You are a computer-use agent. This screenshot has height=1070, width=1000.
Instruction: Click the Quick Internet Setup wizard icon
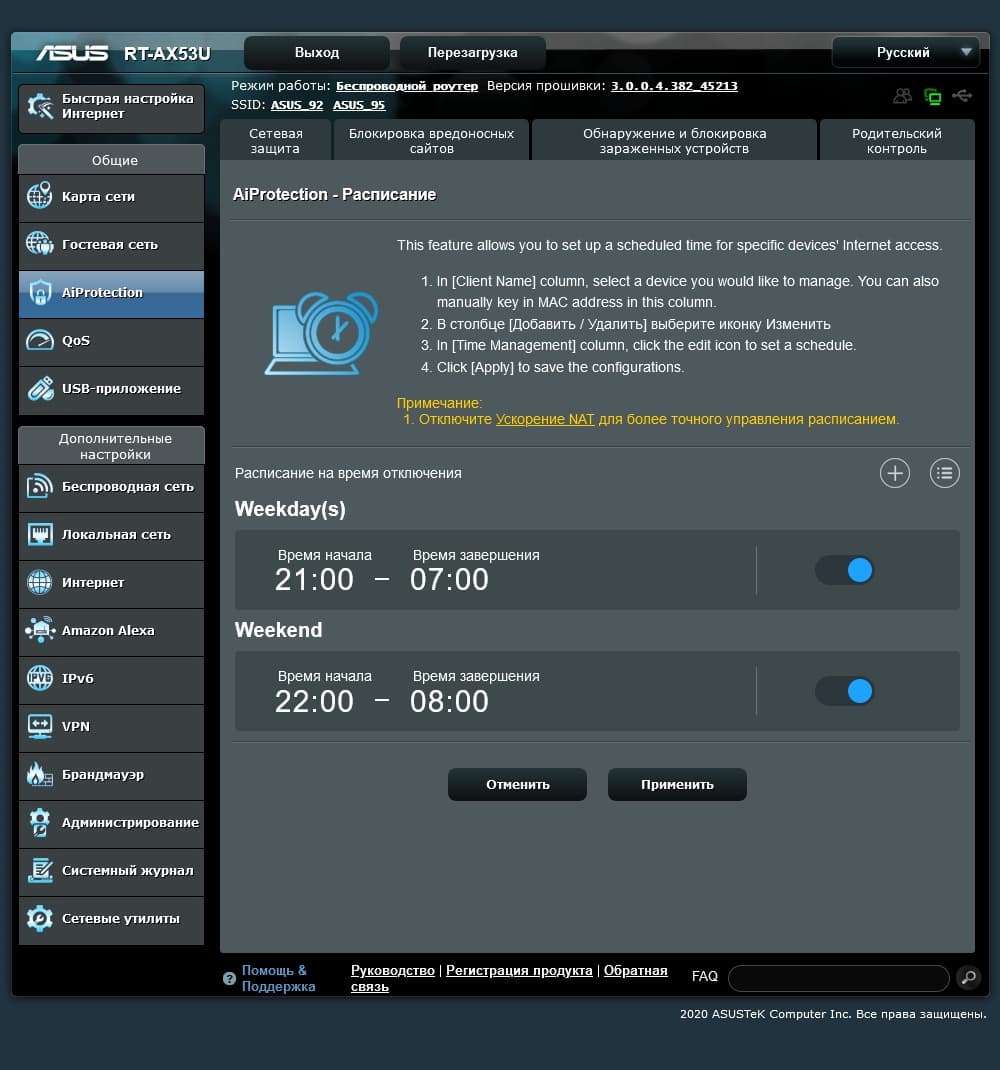coord(40,106)
